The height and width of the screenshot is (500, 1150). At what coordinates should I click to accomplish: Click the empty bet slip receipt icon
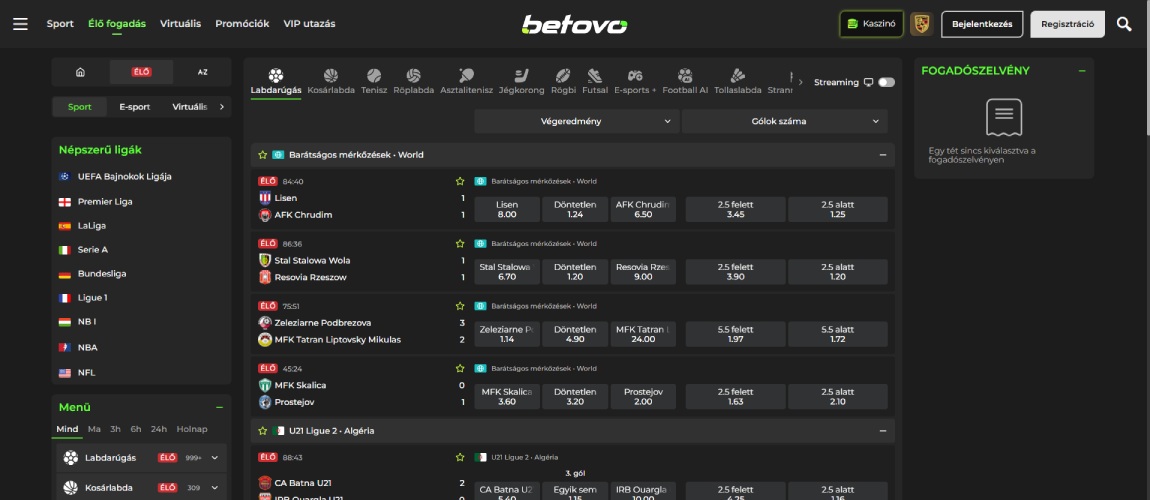(1004, 117)
